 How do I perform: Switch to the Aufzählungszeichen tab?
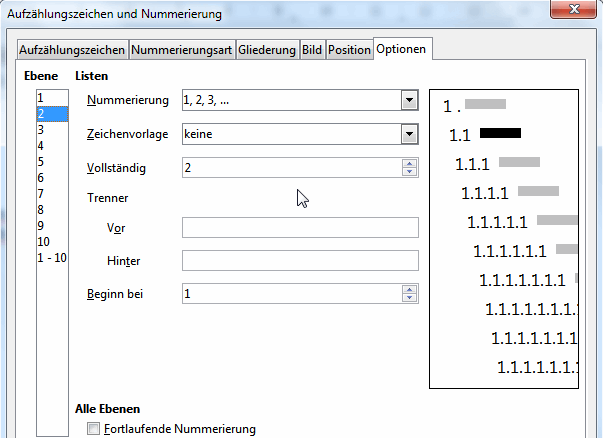[x=72, y=50]
